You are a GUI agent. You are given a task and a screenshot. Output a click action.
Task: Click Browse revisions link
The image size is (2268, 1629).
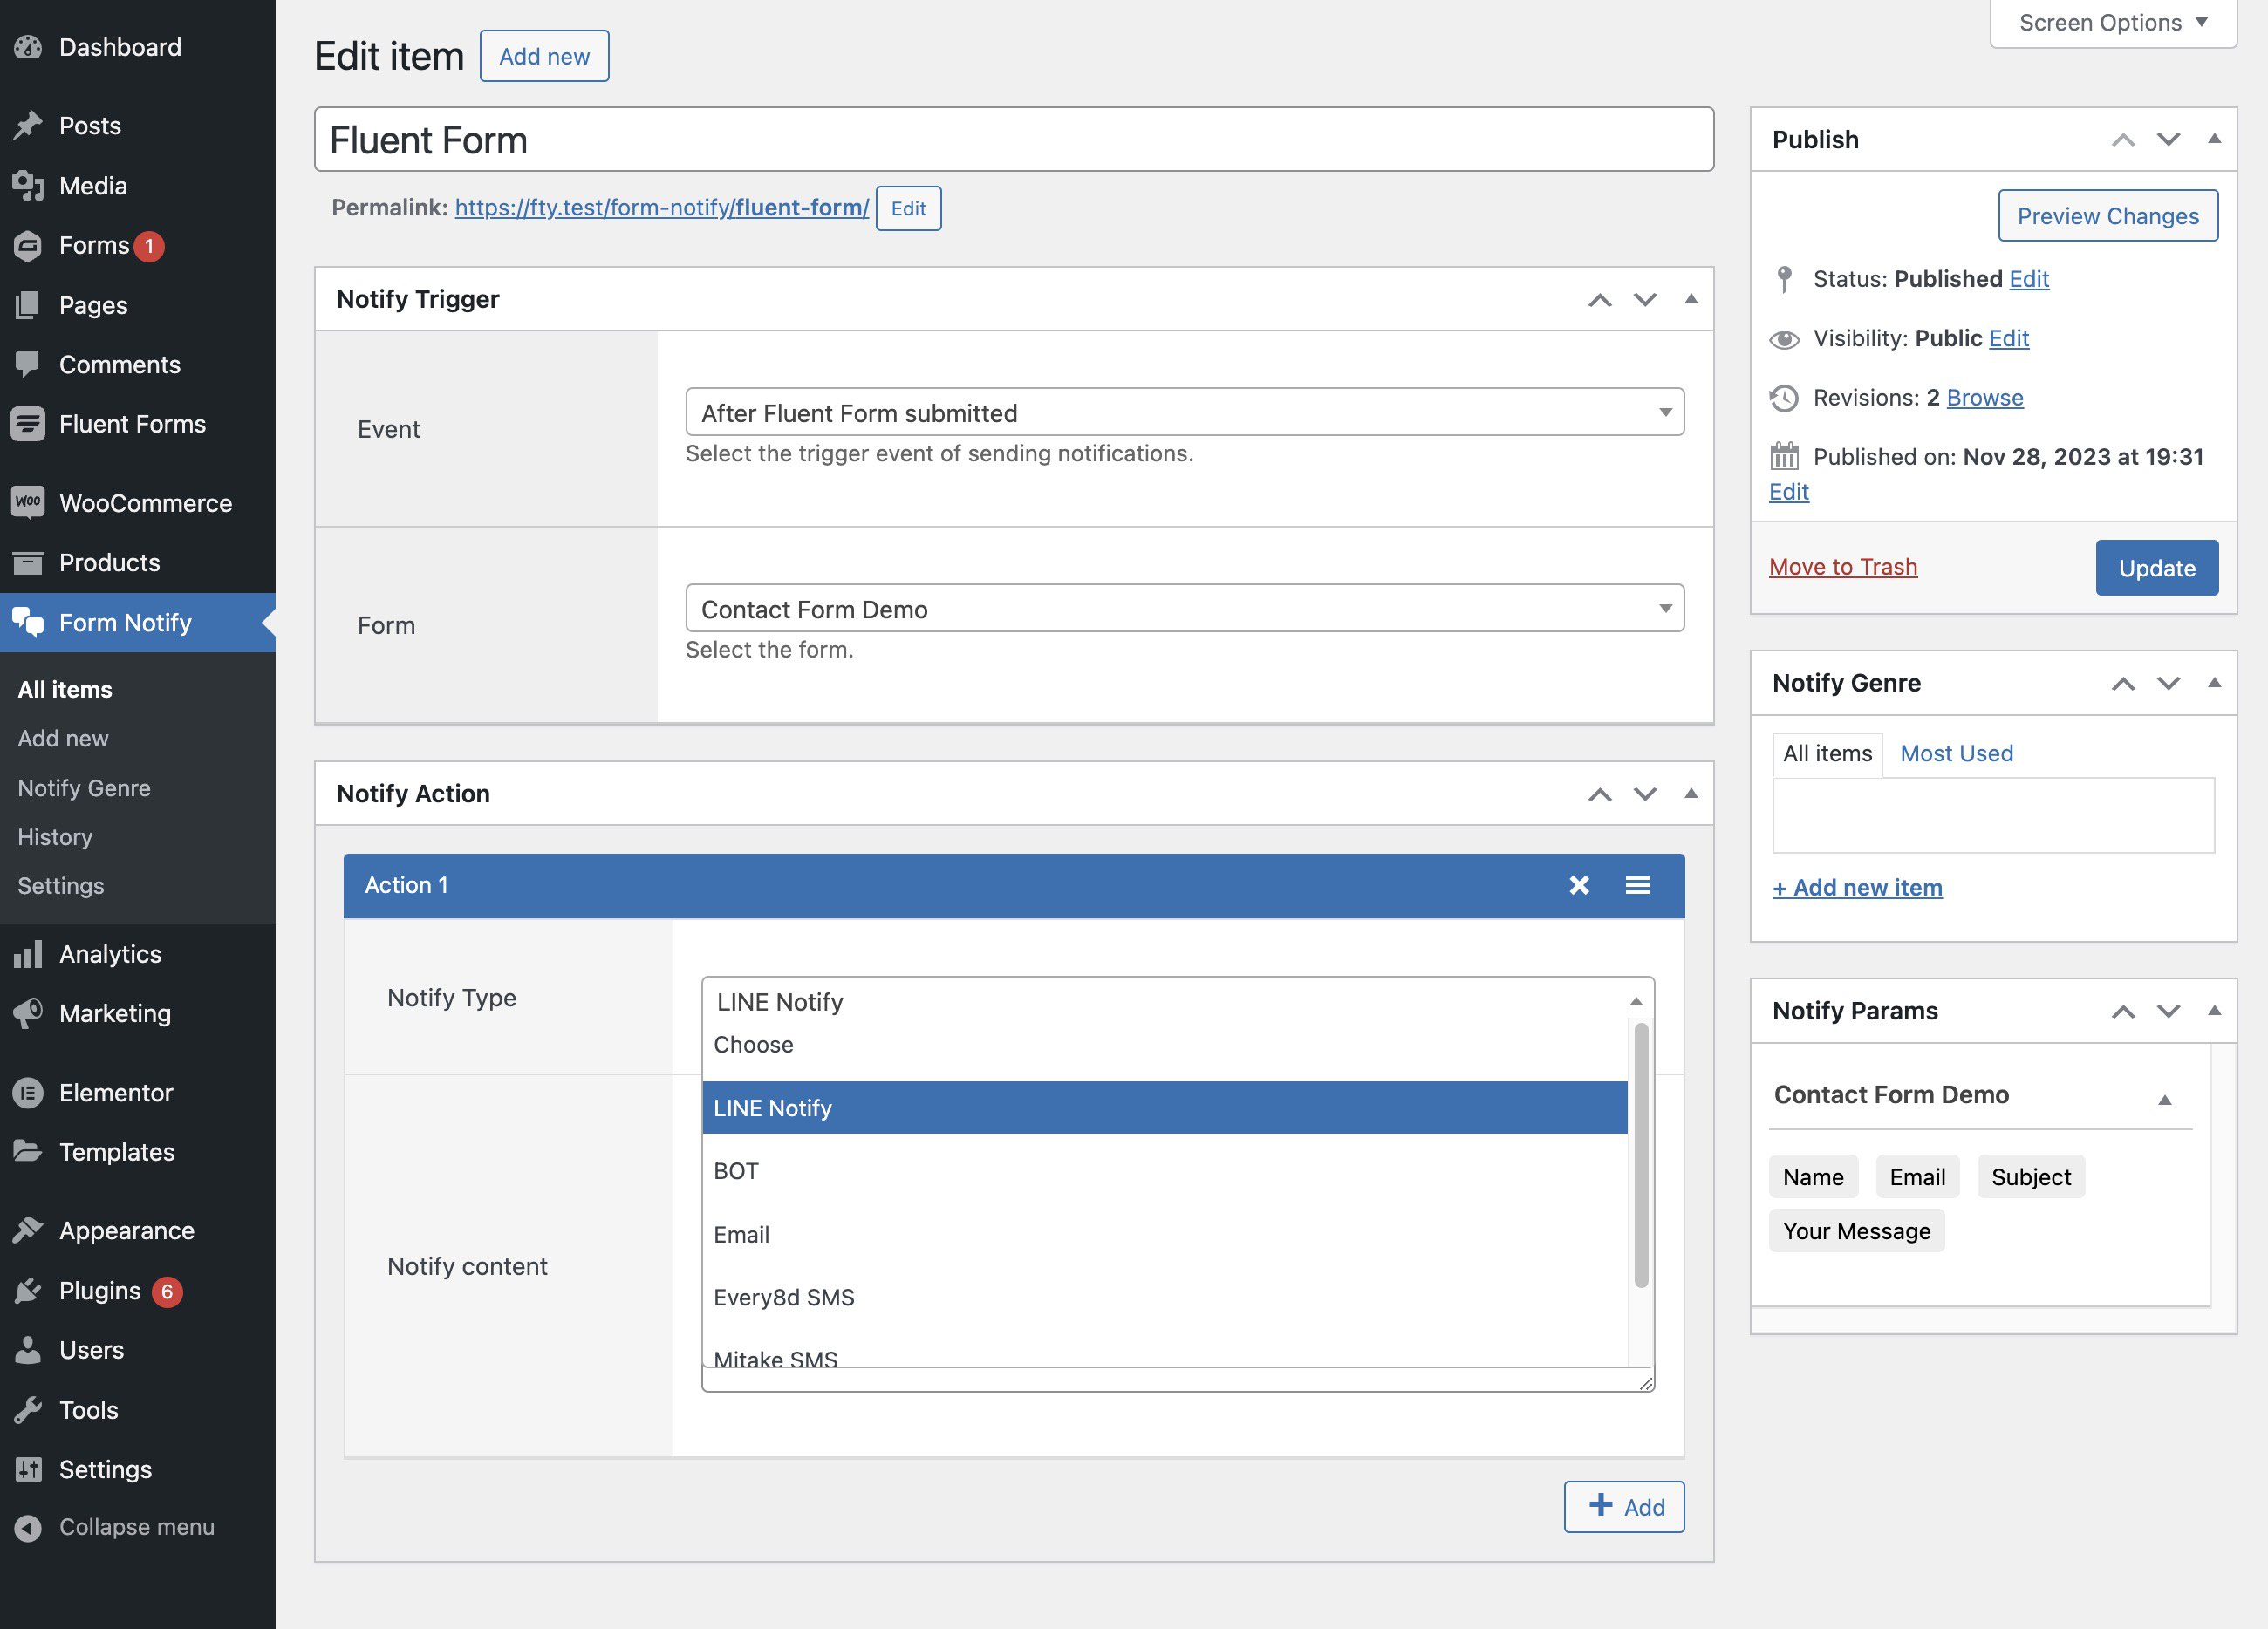pos(1985,397)
